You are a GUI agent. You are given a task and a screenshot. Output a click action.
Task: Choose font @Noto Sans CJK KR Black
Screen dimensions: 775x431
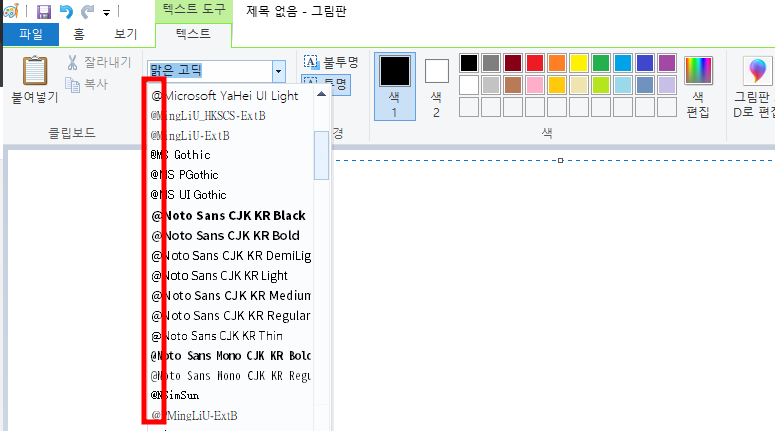coord(230,216)
